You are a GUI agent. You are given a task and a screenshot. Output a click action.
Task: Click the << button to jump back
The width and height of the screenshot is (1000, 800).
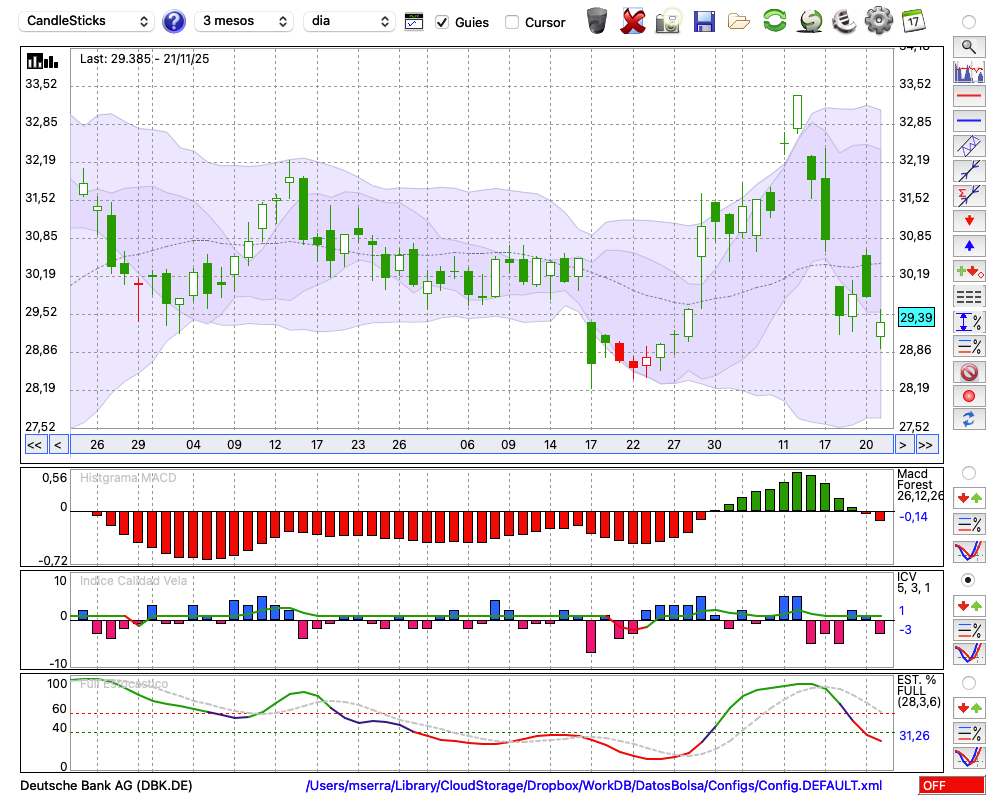(x=34, y=445)
